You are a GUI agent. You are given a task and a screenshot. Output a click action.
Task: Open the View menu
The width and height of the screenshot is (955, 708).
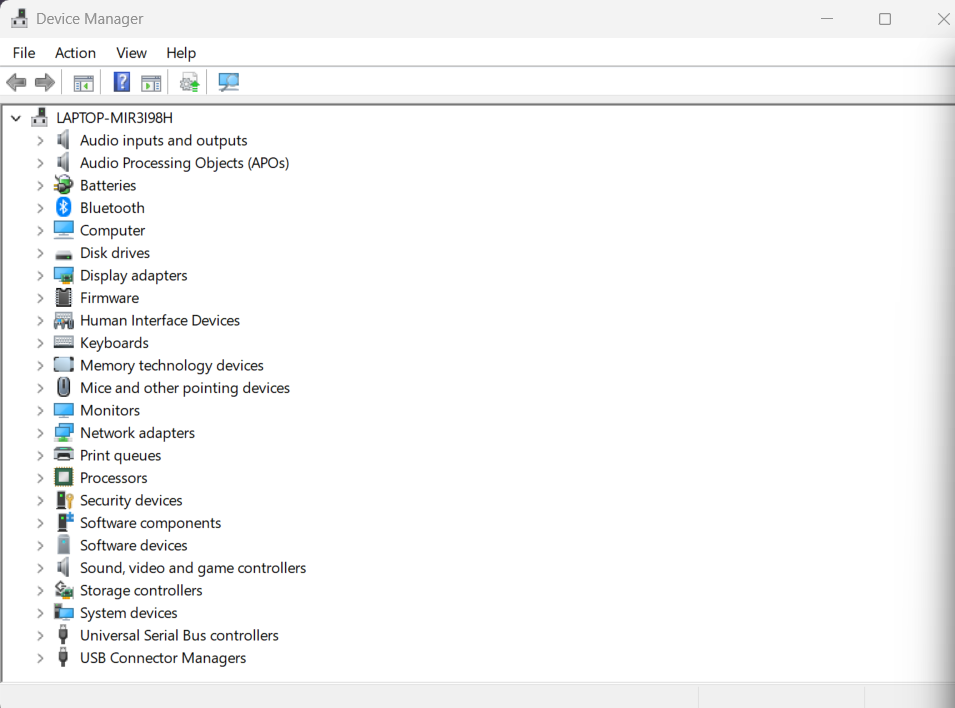[x=131, y=53]
